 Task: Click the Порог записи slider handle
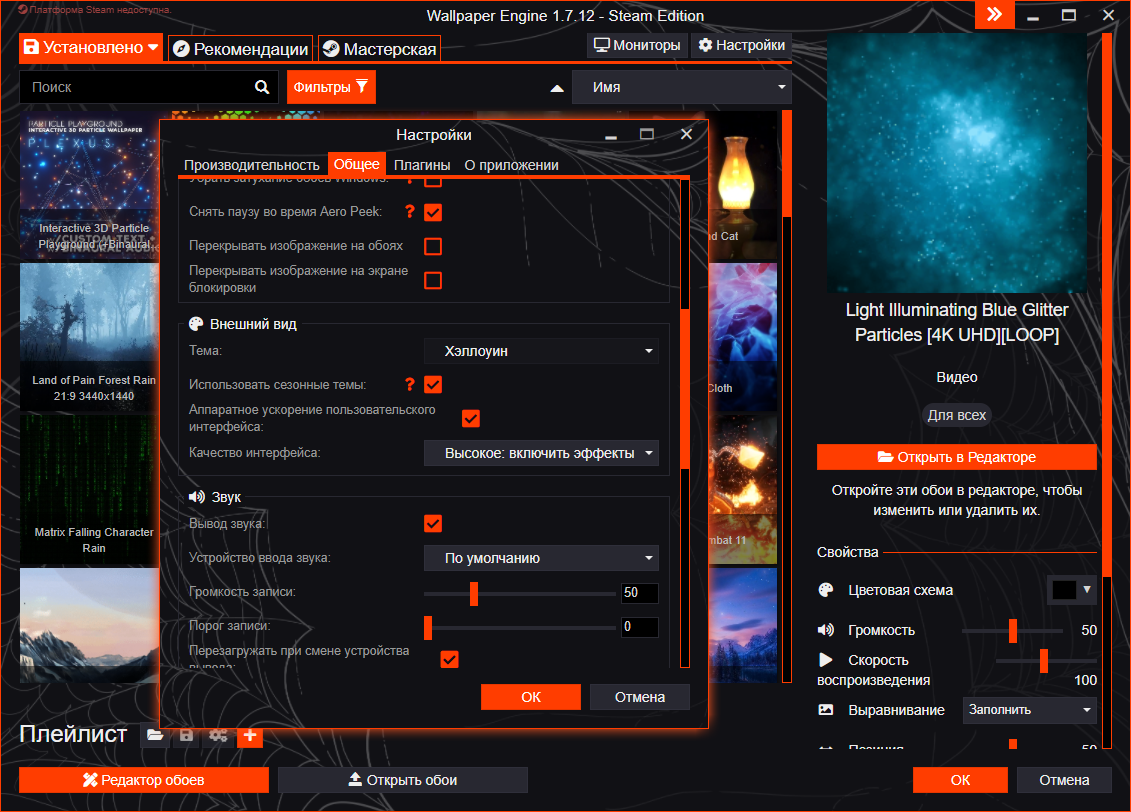tap(428, 627)
